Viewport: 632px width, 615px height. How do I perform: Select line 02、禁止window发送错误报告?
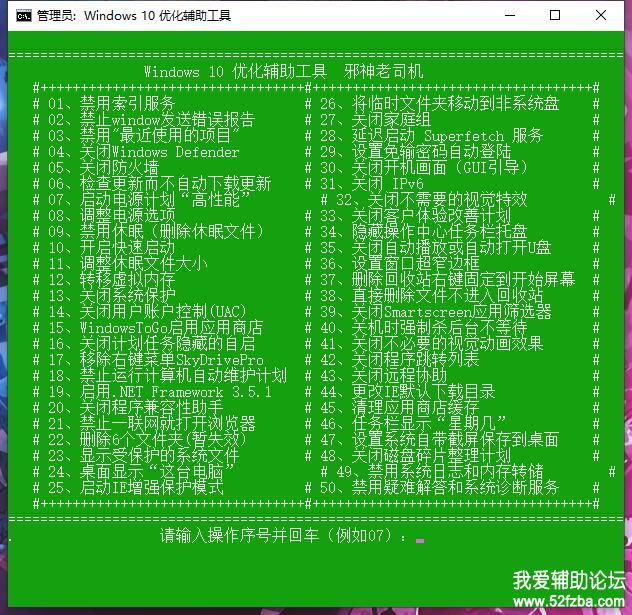coord(152,120)
